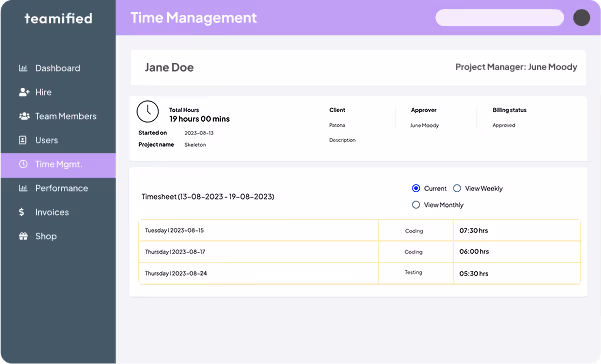Click the Tuesday 2023-08-15 timesheet row
Screen dimensions: 601x364
pyautogui.click(x=359, y=230)
